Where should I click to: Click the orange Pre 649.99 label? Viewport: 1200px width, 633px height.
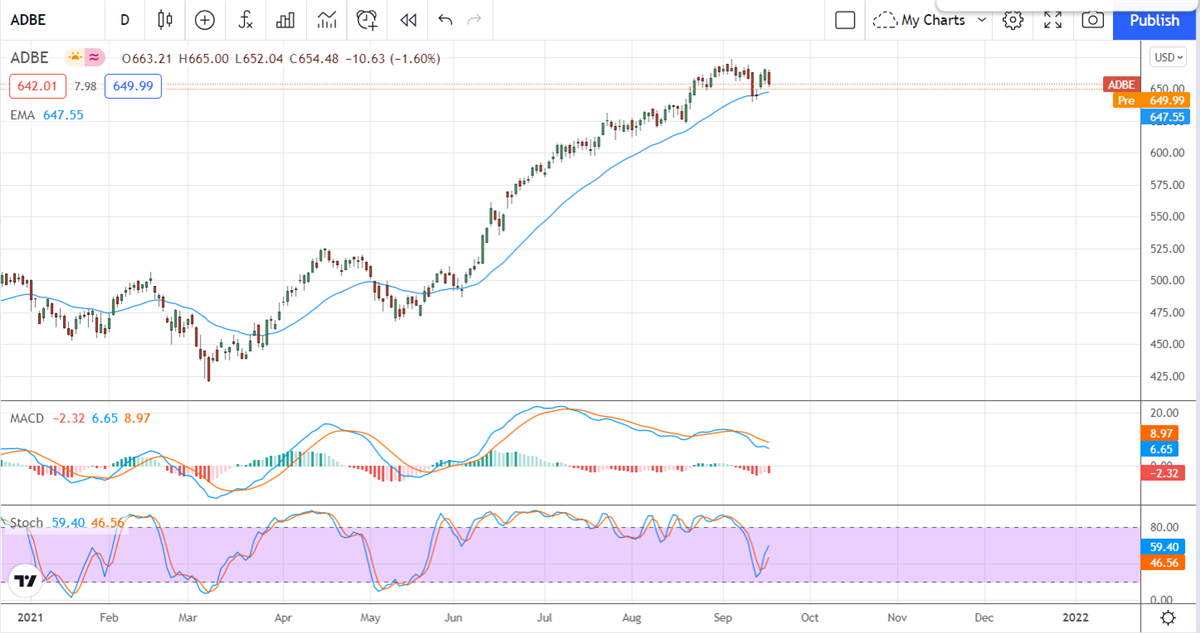pyautogui.click(x=1151, y=100)
